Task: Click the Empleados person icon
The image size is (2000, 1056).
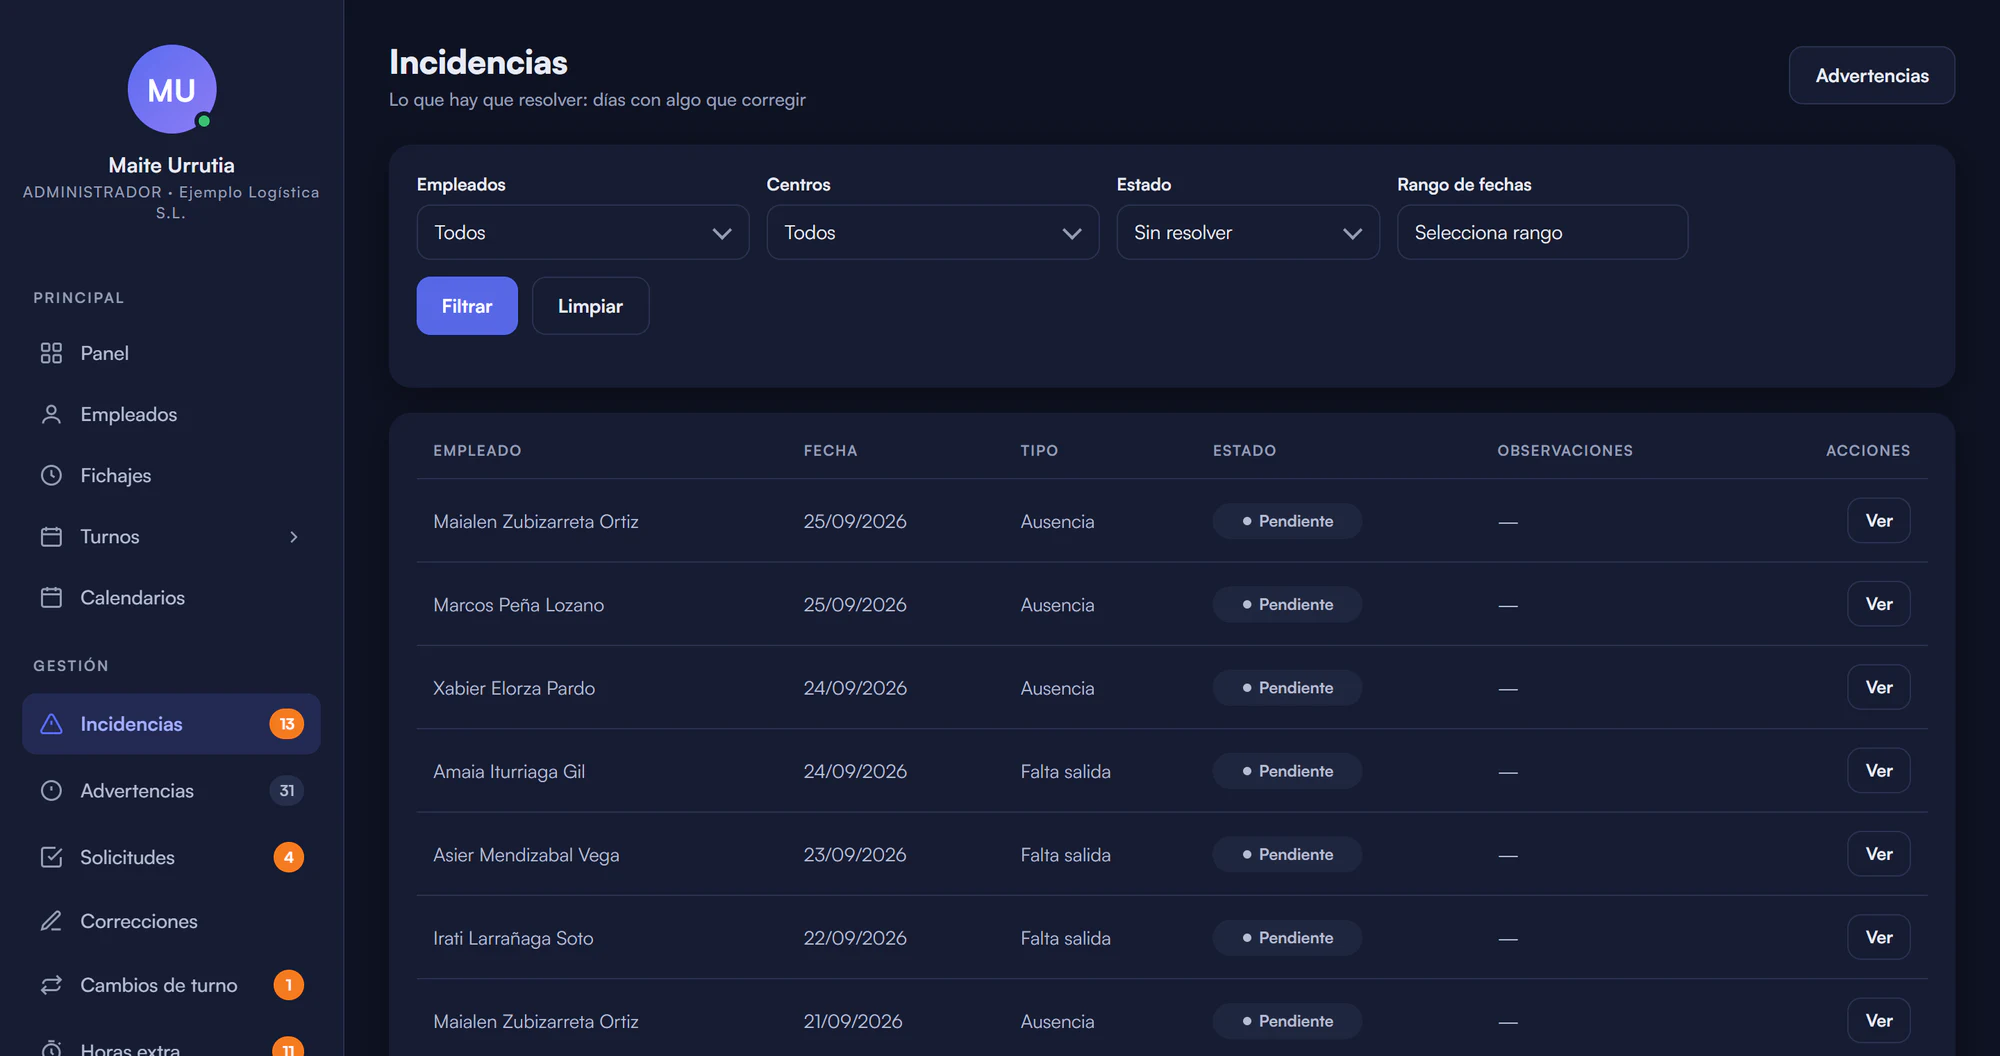Action: (51, 414)
